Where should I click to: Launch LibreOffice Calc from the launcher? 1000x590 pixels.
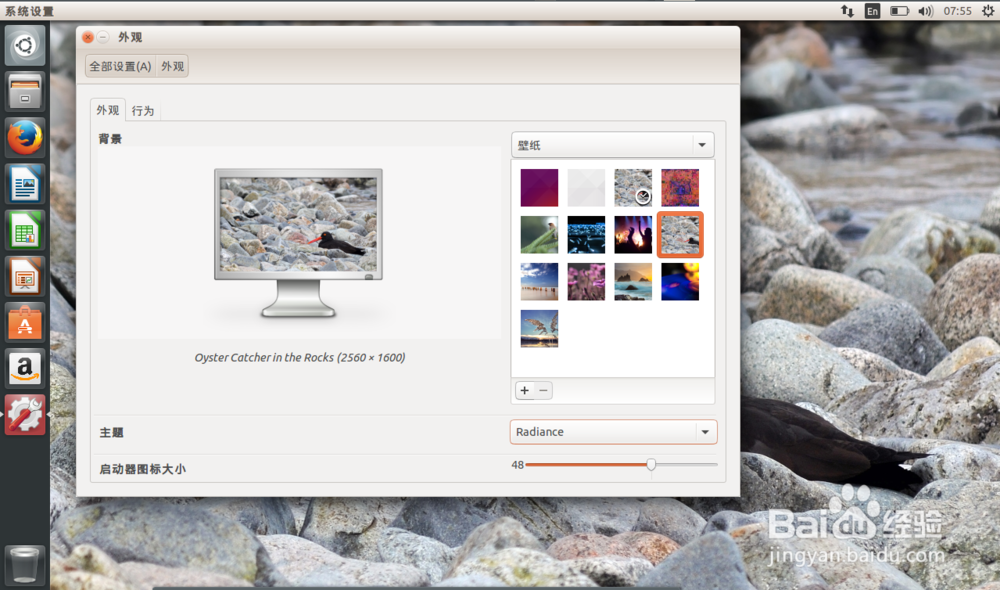(24, 229)
